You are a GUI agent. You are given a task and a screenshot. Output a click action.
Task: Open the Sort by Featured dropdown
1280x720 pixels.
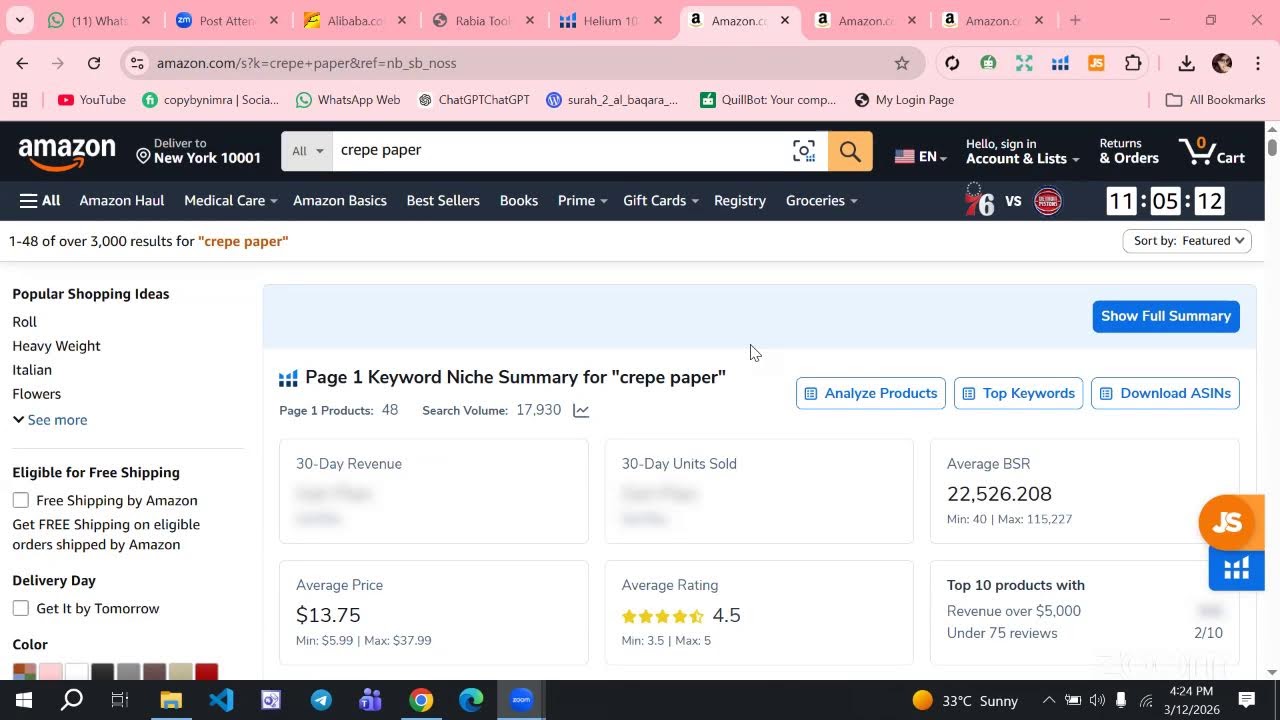click(1187, 241)
